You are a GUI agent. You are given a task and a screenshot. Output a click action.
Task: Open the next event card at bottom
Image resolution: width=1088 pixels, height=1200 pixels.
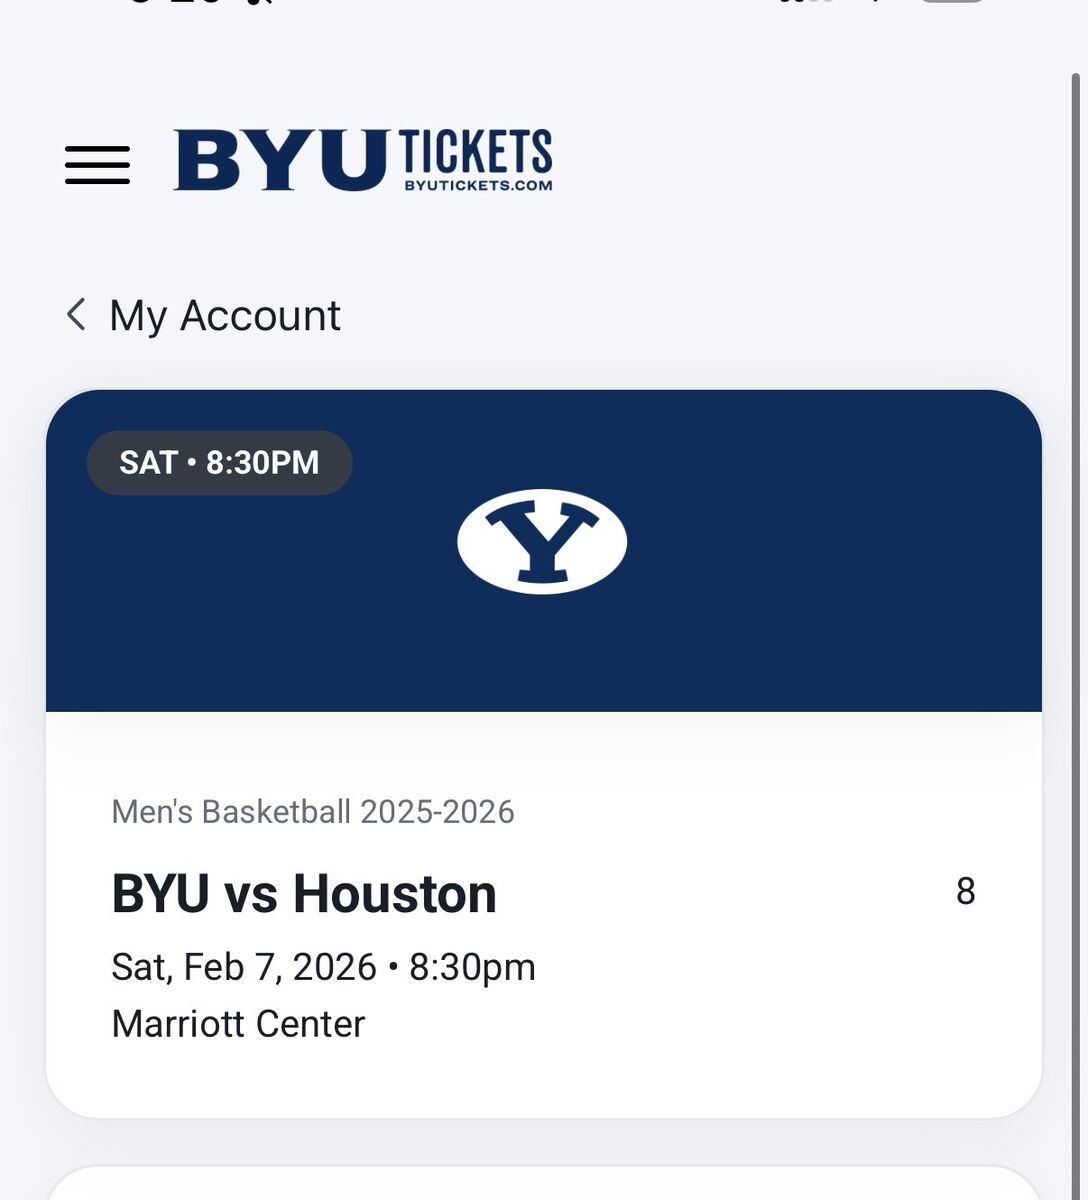(544, 1184)
